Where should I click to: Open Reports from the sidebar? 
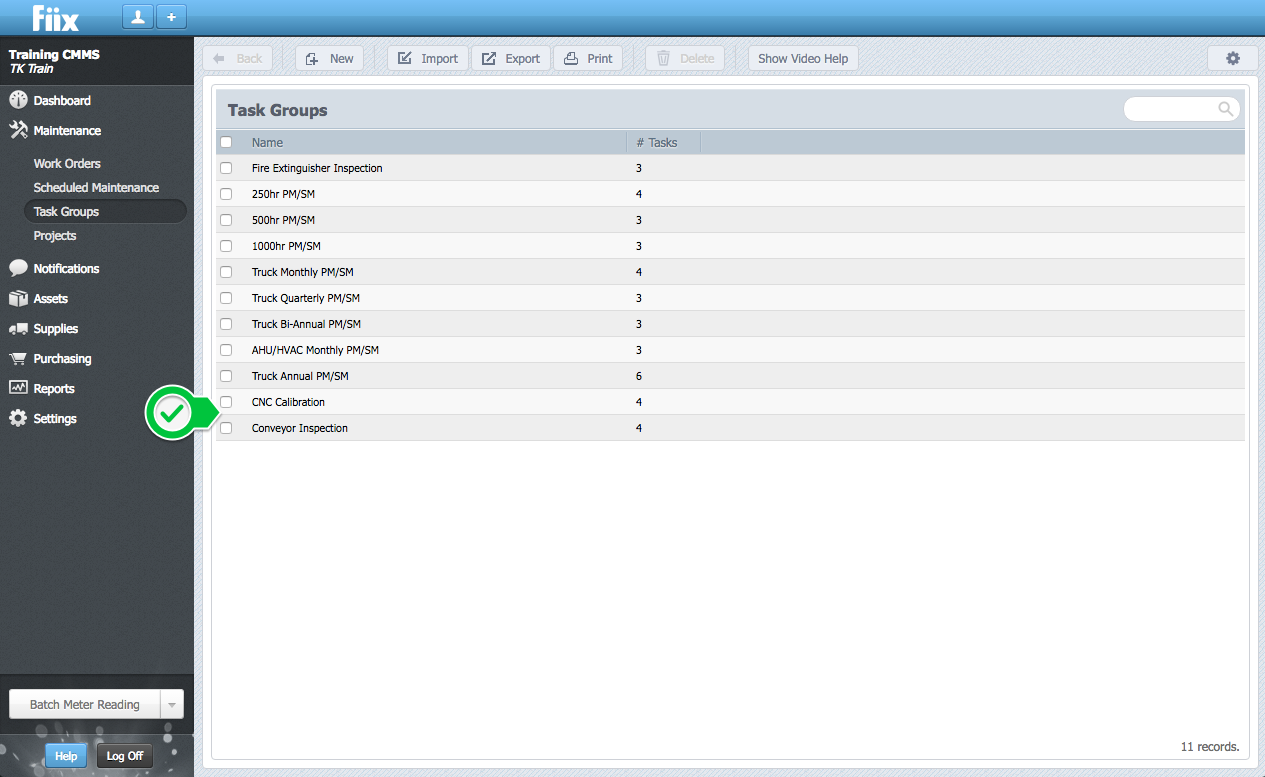click(x=54, y=388)
